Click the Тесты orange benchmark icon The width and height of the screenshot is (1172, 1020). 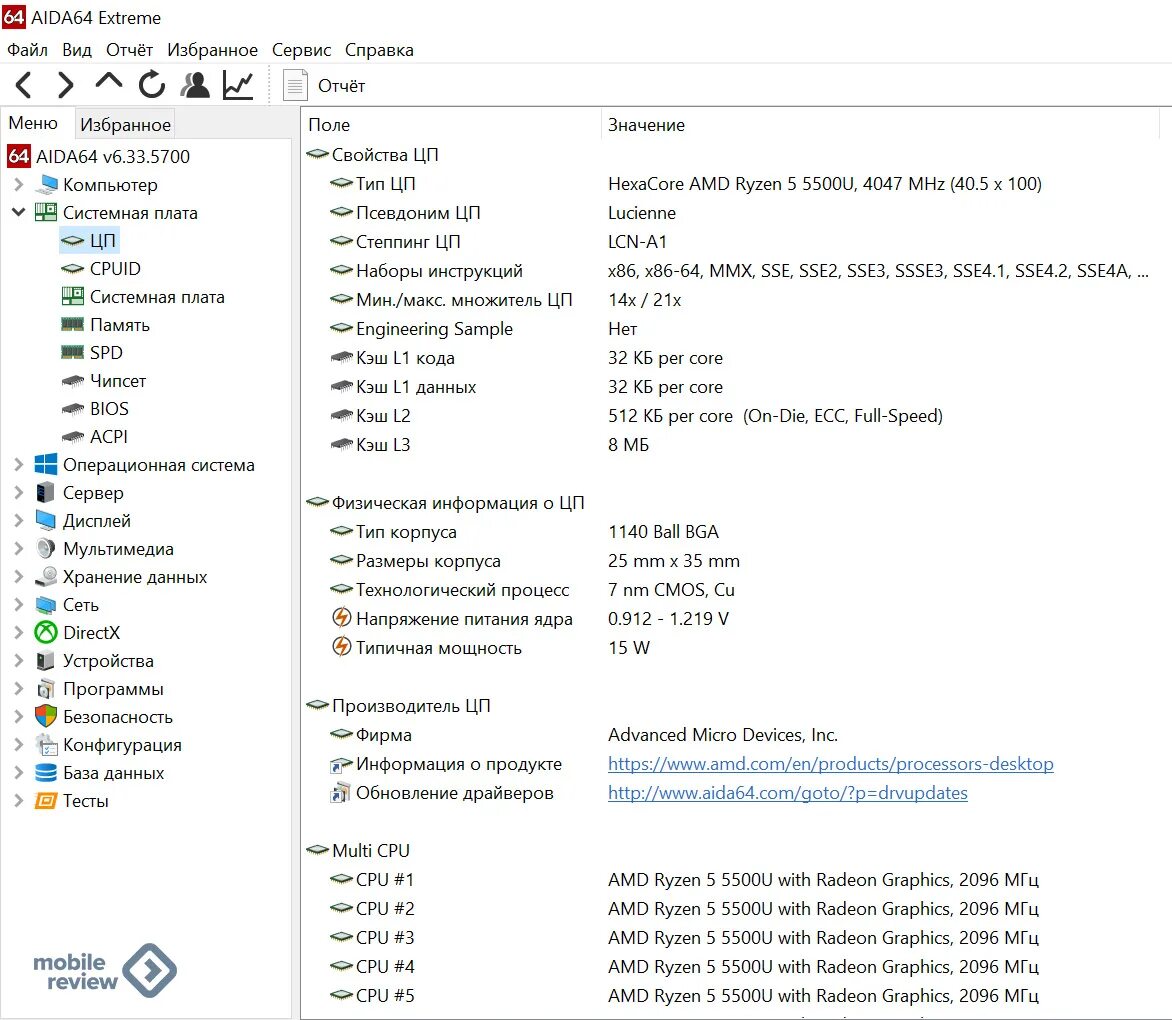[46, 800]
